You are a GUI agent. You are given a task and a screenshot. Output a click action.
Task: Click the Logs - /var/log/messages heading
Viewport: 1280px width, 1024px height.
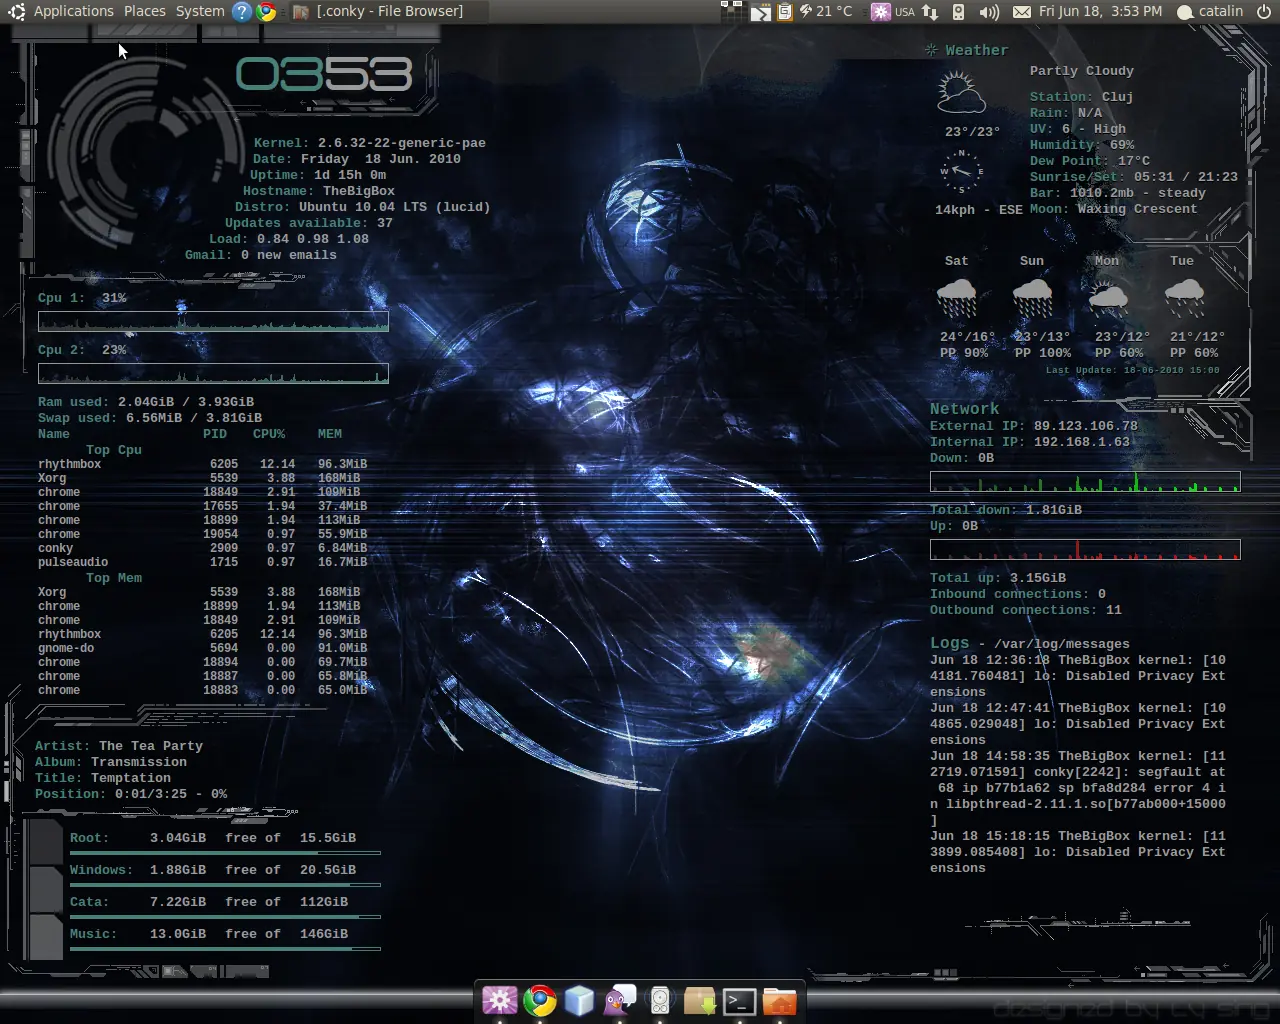(1030, 643)
